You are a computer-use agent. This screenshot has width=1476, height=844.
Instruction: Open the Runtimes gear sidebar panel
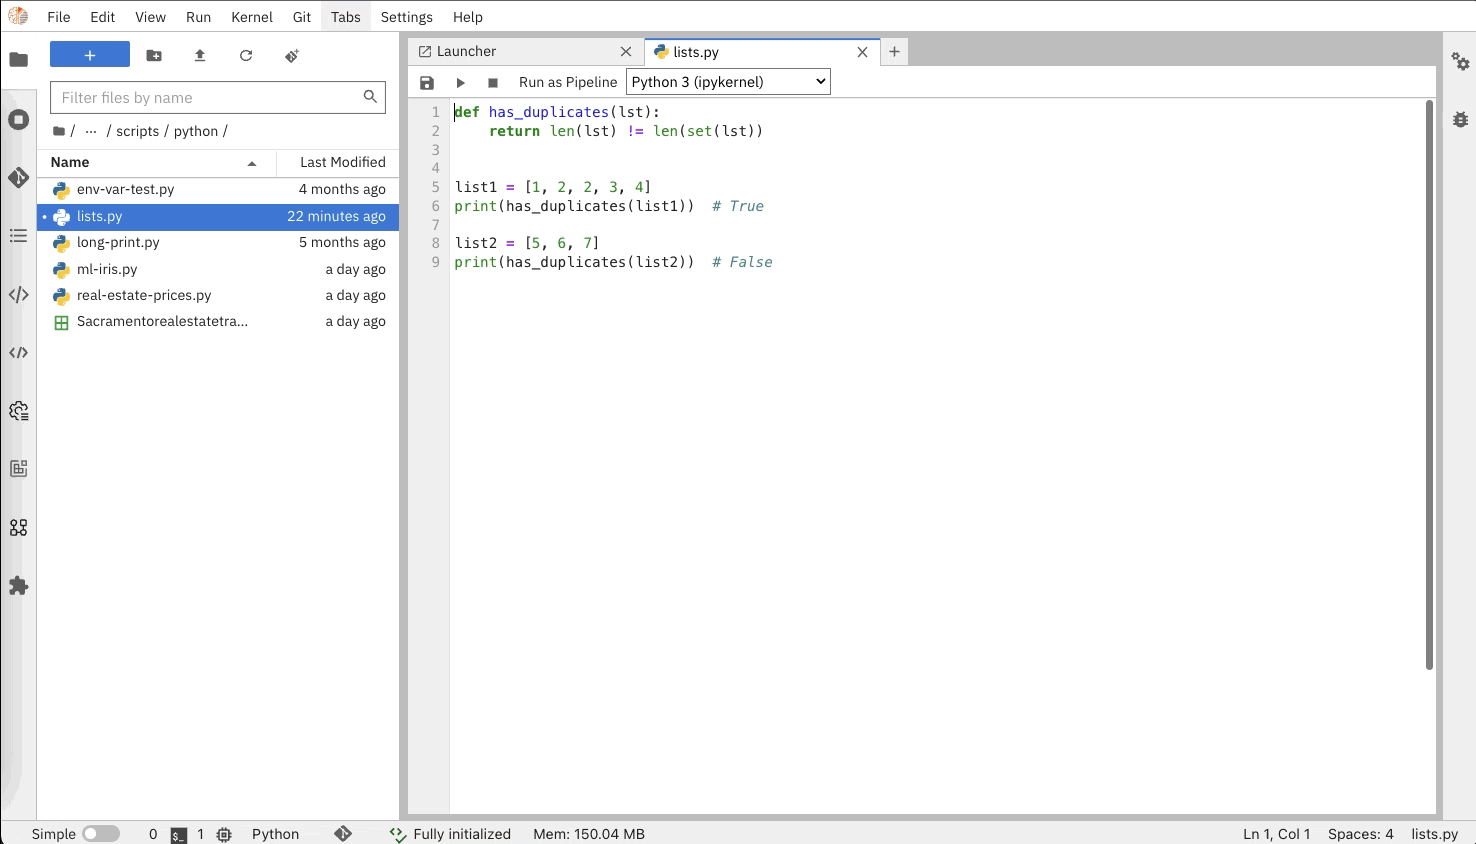(x=18, y=411)
